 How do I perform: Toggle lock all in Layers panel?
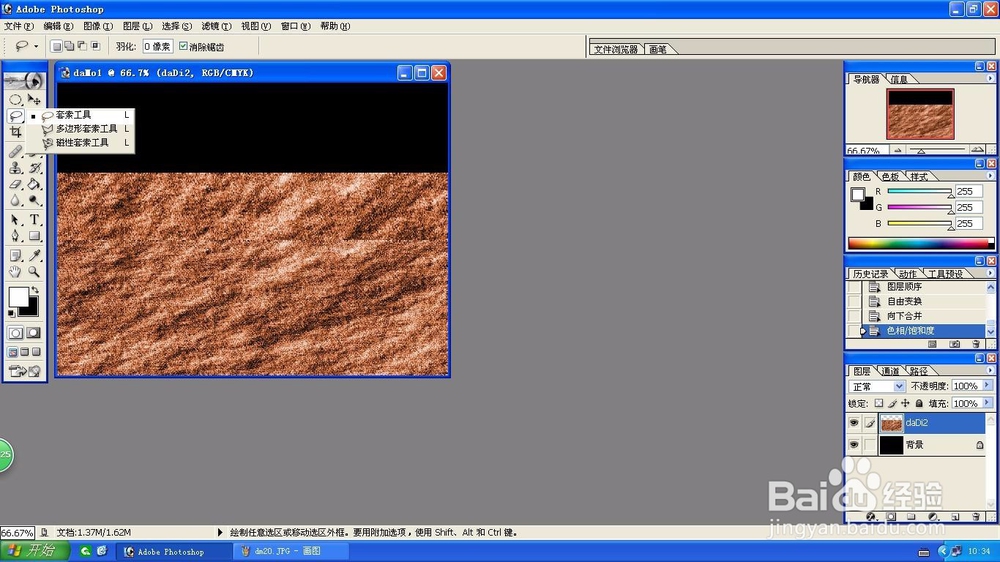point(919,403)
